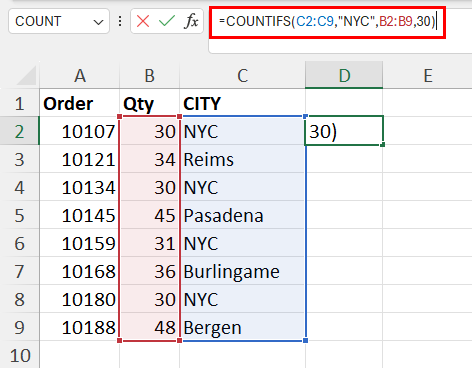This screenshot has width=472, height=368.
Task: Click the Burlingame city cell
Action: click(242, 271)
